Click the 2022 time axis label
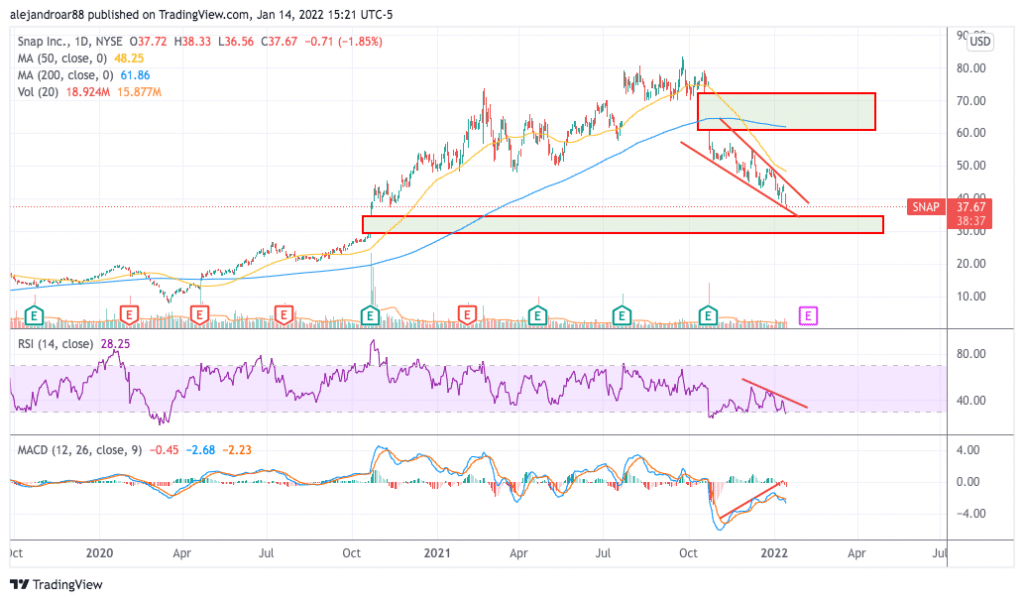 775,553
